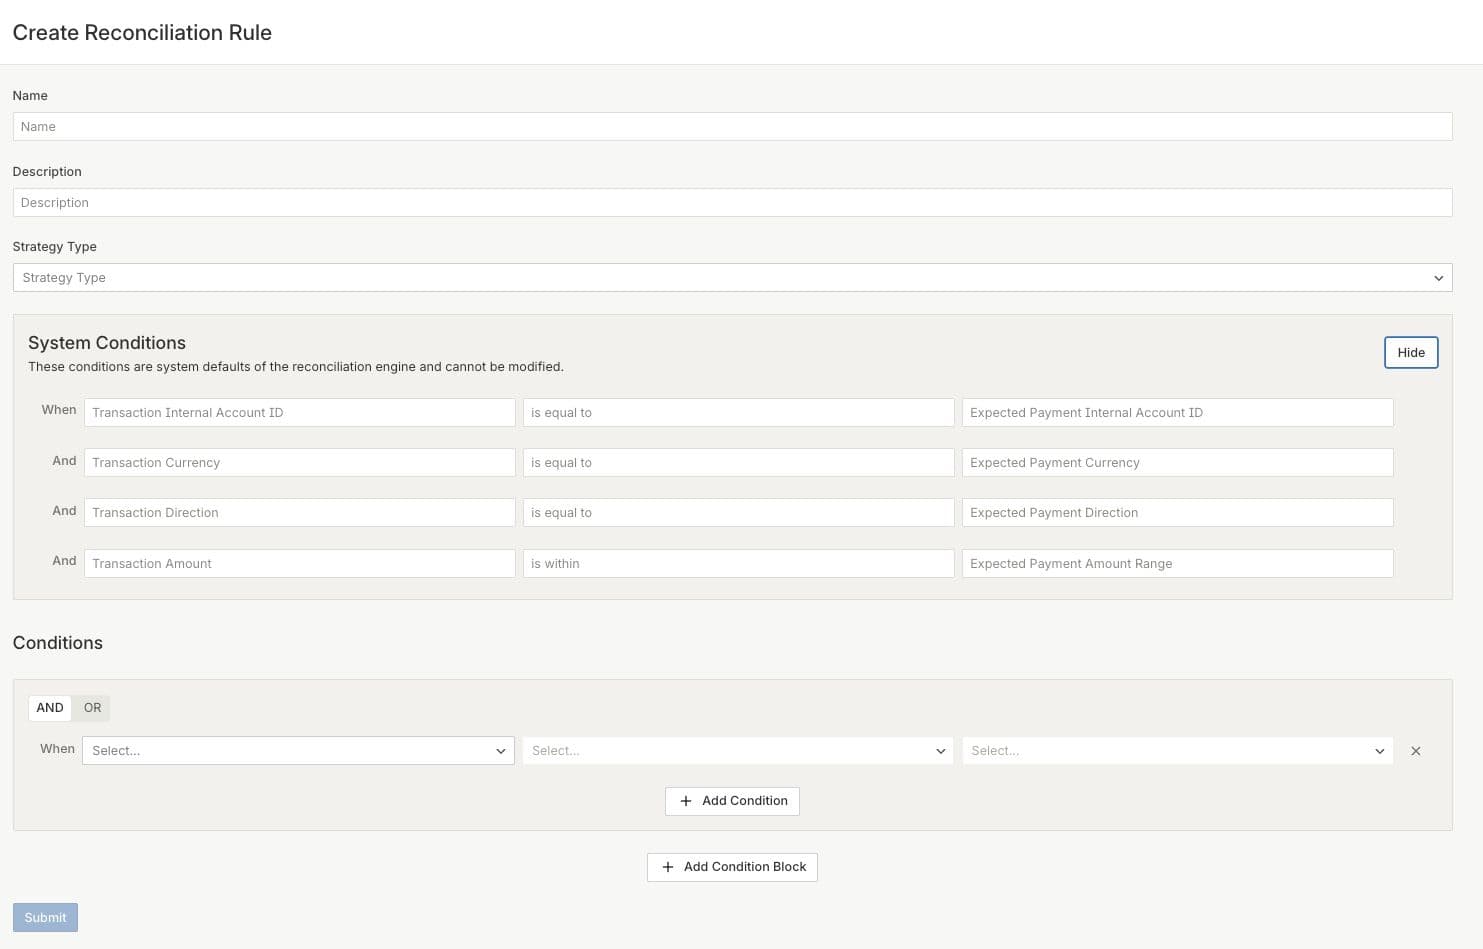Click the plus icon in Add Condition
This screenshot has height=949, width=1483.
pos(686,801)
